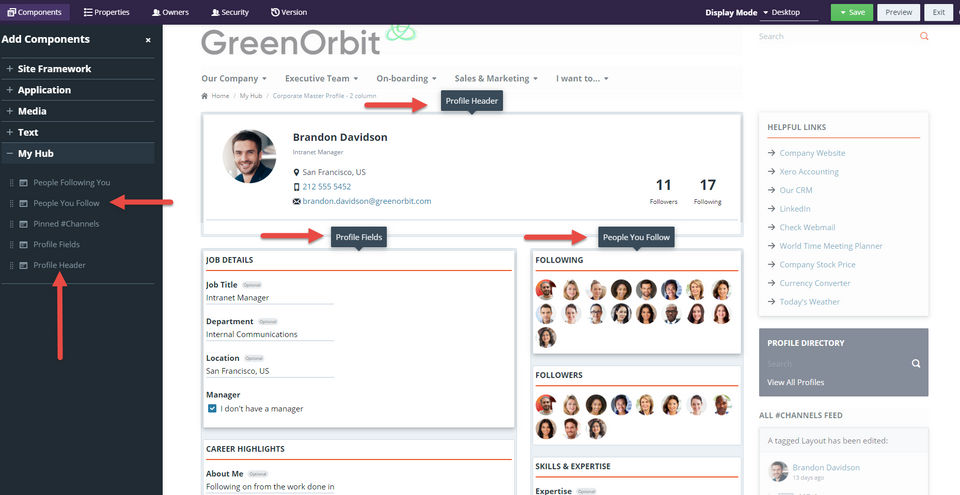The image size is (960, 495).
Task: Click the email envelope icon
Action: tap(296, 201)
